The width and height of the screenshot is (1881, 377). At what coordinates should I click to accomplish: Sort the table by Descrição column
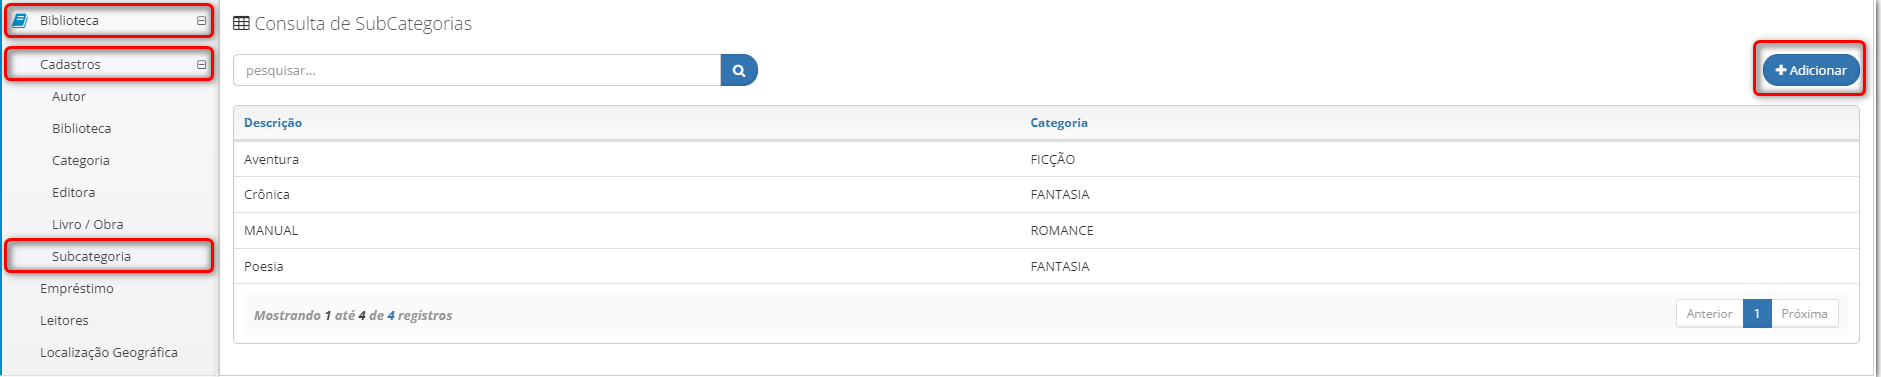[273, 122]
